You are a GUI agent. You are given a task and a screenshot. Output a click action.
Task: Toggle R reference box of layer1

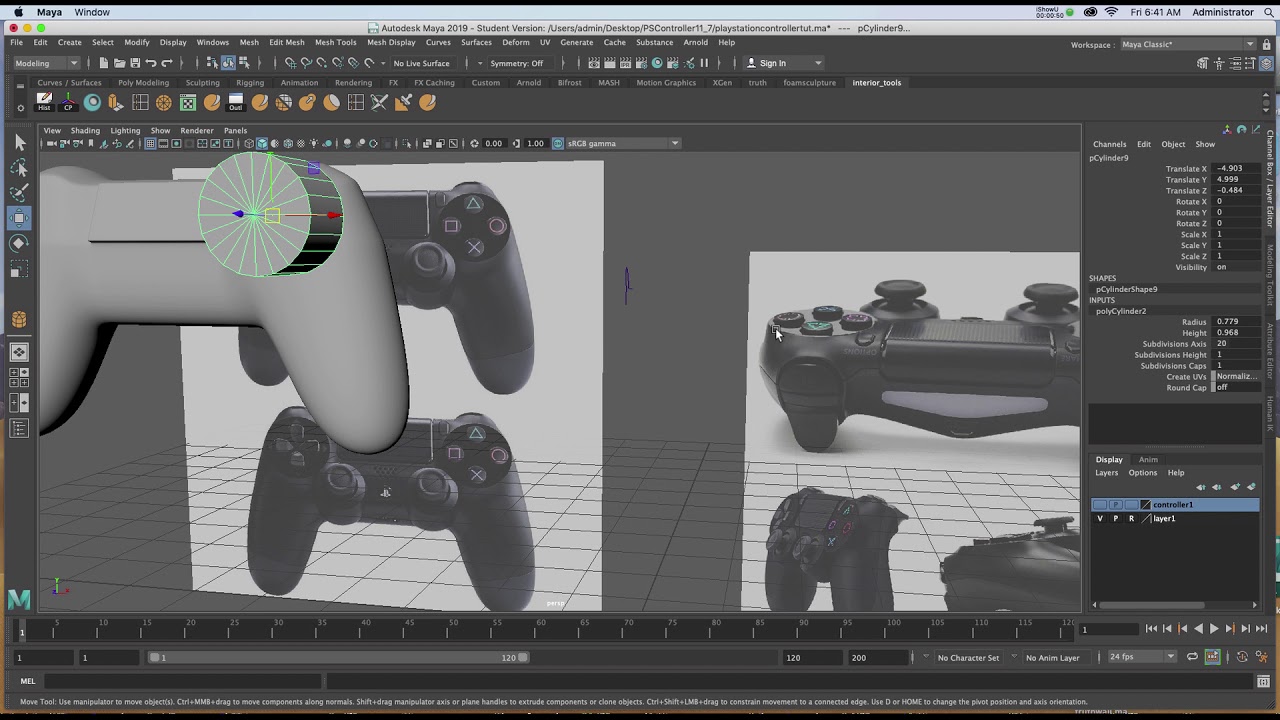click(1131, 519)
